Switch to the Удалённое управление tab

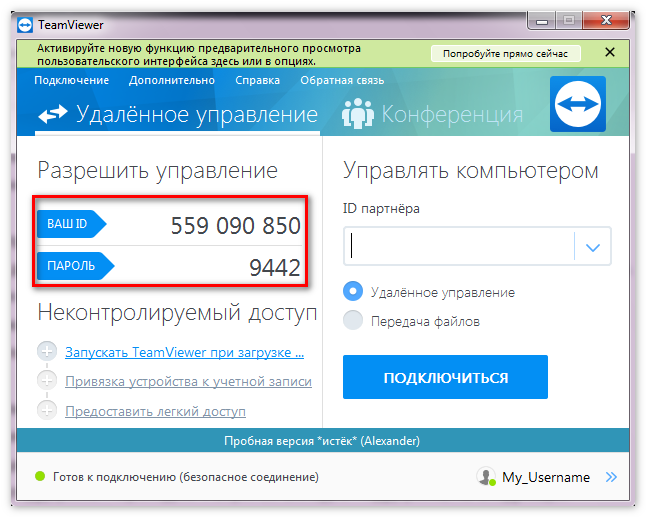[x=178, y=114]
